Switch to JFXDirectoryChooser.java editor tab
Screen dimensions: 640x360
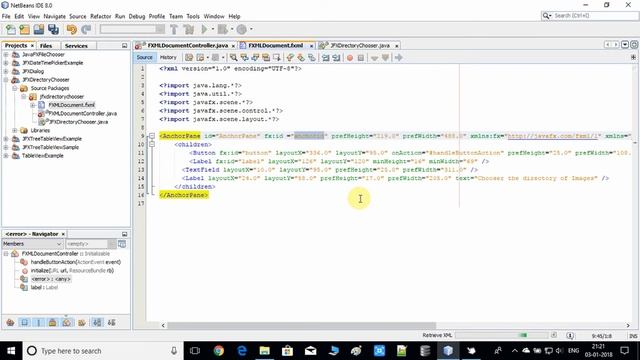click(x=360, y=46)
